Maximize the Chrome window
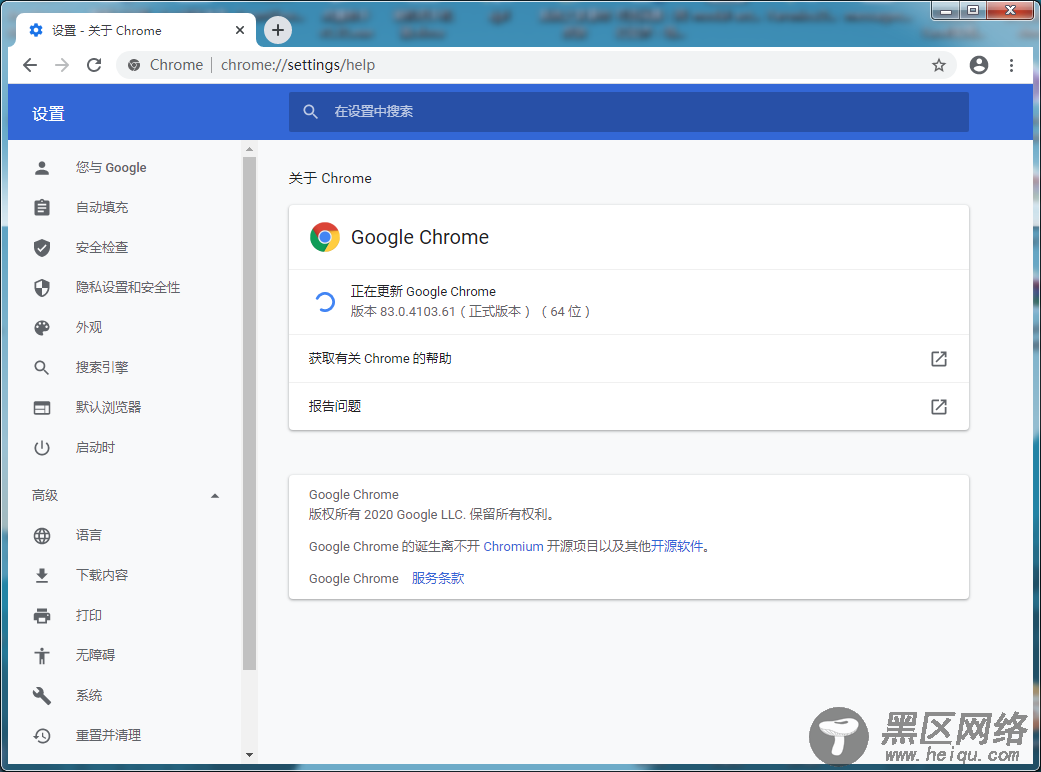The image size is (1041, 772). point(973,11)
